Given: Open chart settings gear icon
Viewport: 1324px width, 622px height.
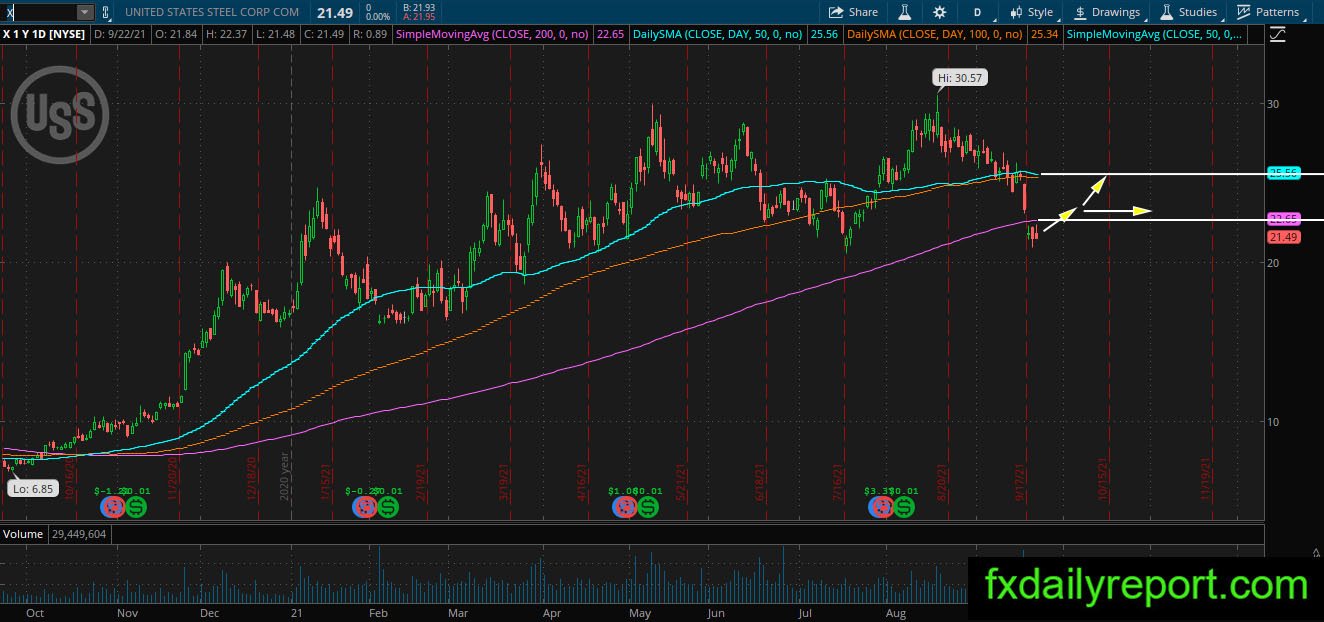Looking at the screenshot, I should click(939, 12).
